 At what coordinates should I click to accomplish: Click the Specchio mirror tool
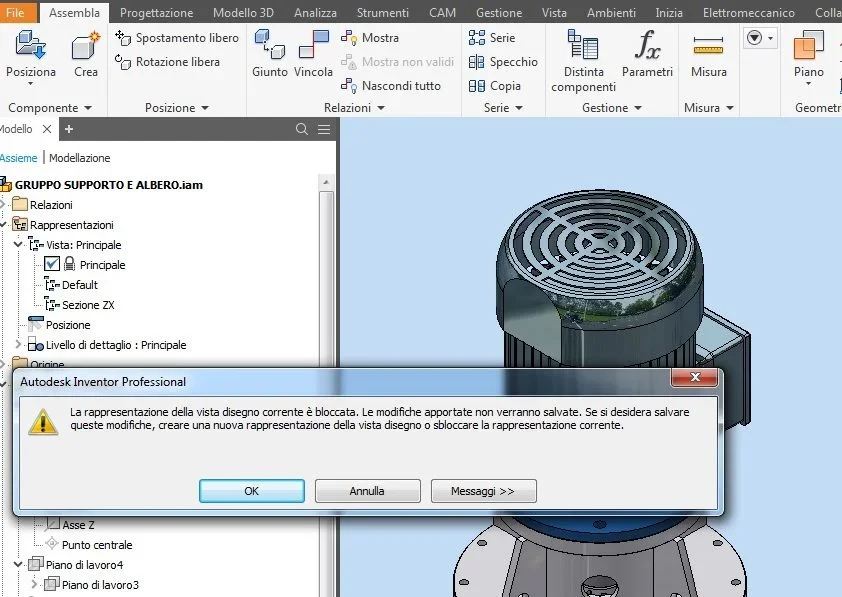[x=503, y=62]
